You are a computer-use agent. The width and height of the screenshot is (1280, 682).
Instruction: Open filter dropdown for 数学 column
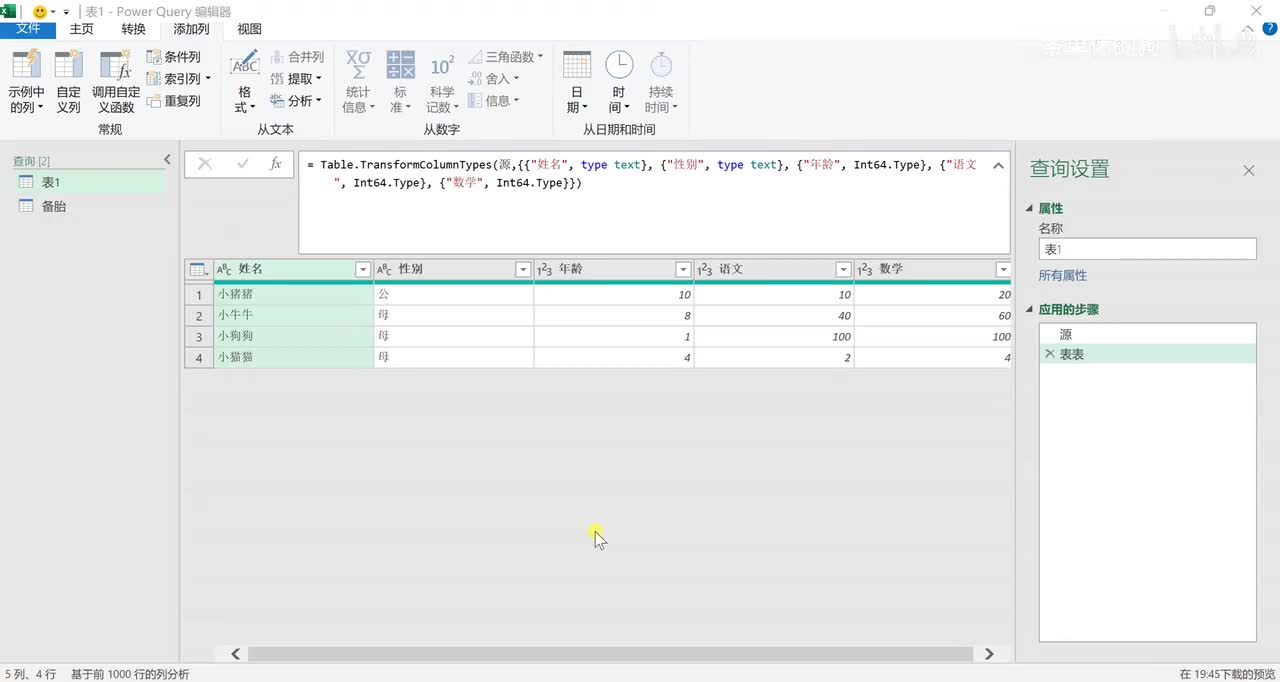click(1003, 270)
